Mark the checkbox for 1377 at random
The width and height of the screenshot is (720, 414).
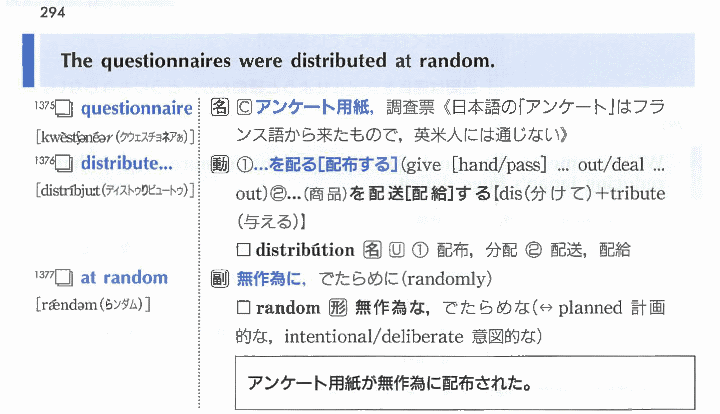point(62,279)
